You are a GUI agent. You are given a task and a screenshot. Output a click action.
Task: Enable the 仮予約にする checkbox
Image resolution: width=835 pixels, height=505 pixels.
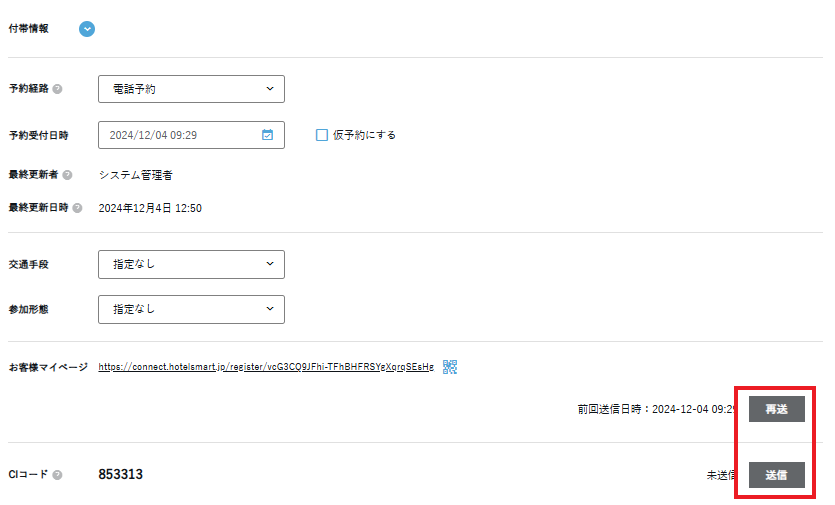click(322, 135)
